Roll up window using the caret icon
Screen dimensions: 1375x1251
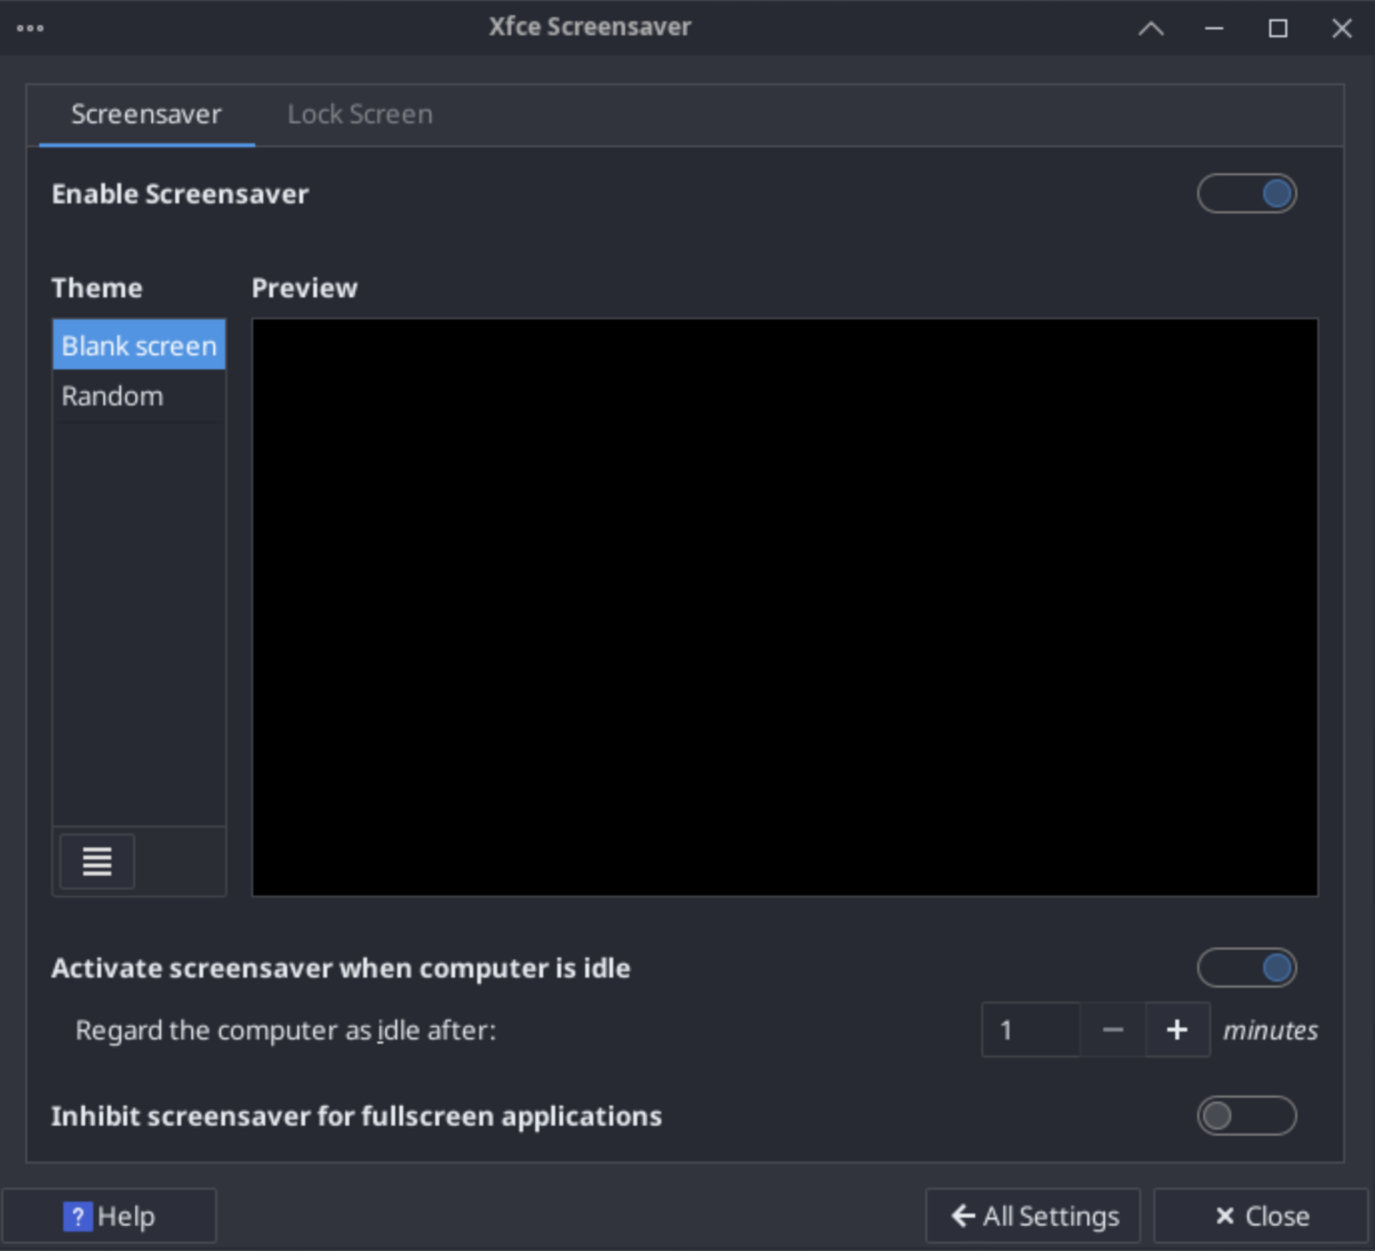tap(1150, 29)
